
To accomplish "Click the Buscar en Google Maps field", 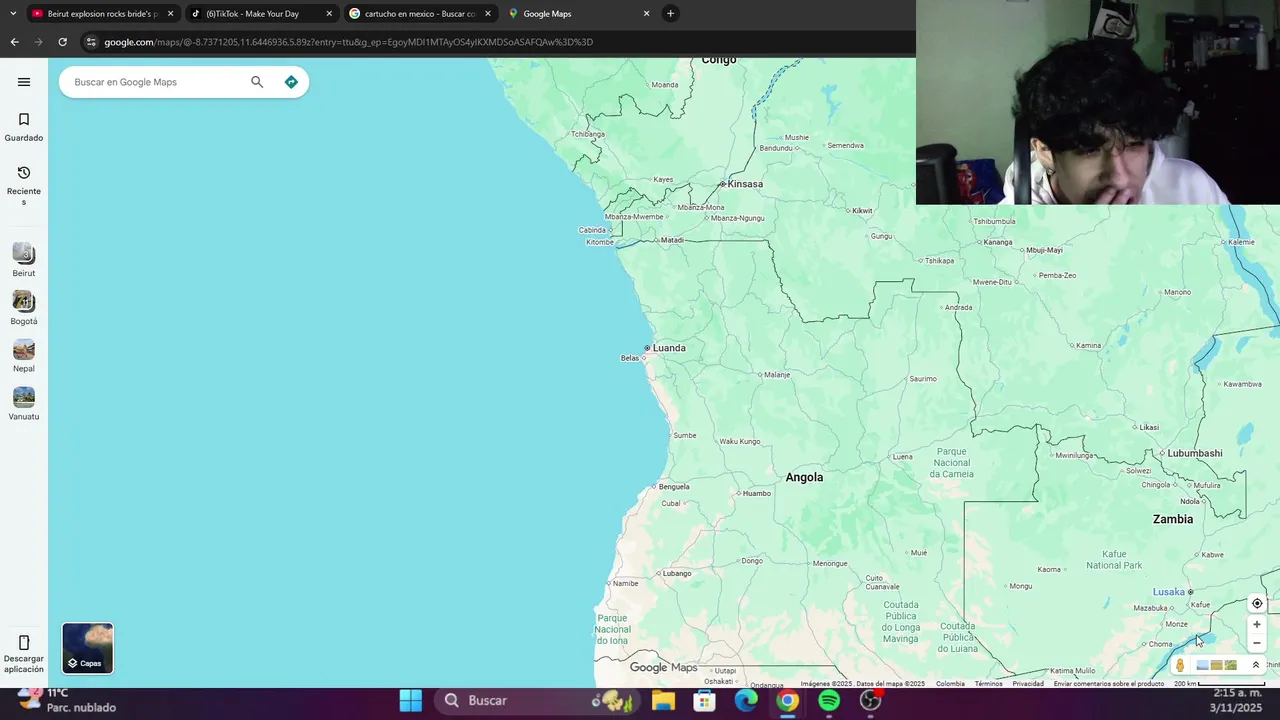I will [155, 82].
